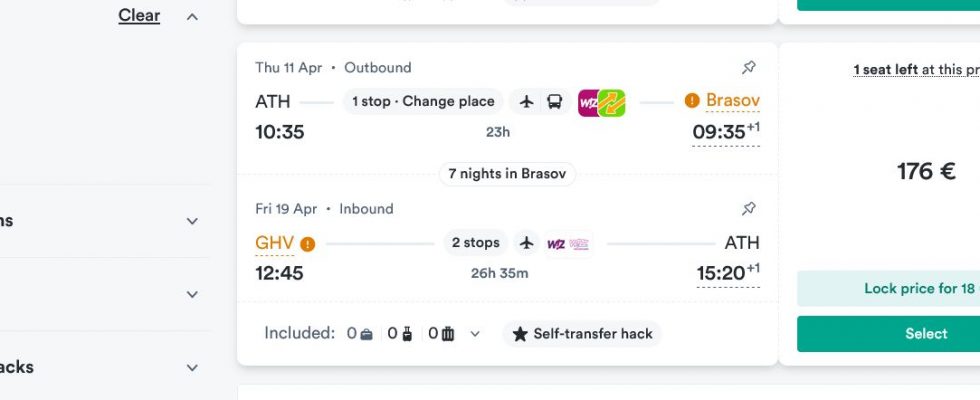Click the plane icon on inbound route

point(527,243)
